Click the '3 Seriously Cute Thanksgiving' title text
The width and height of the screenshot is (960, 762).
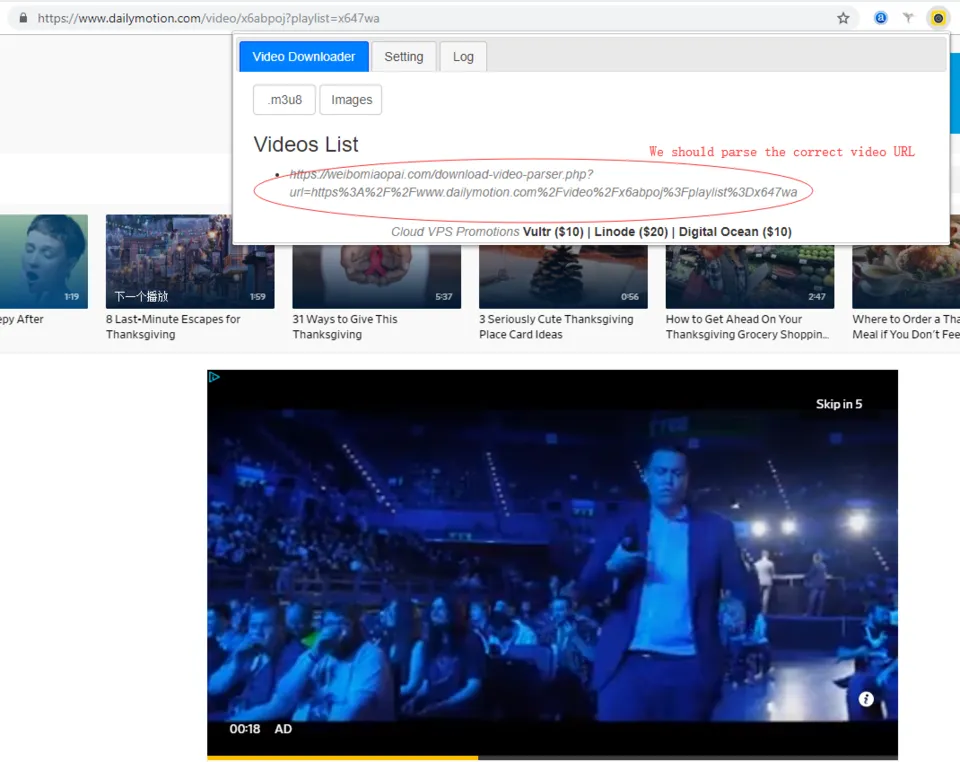point(556,319)
